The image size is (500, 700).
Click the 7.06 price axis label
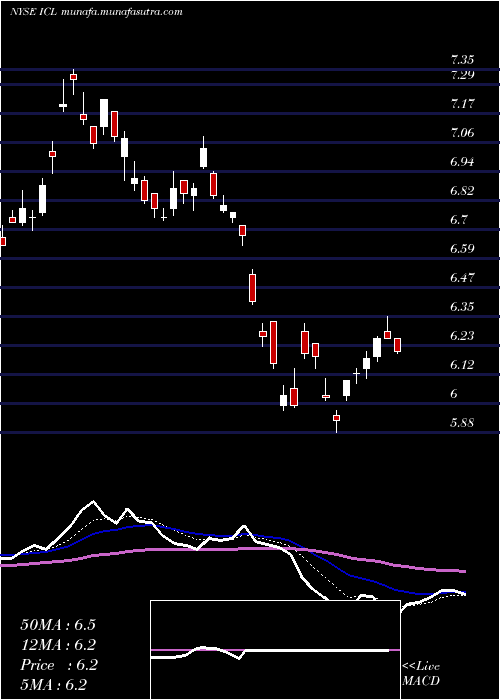[x=462, y=133]
